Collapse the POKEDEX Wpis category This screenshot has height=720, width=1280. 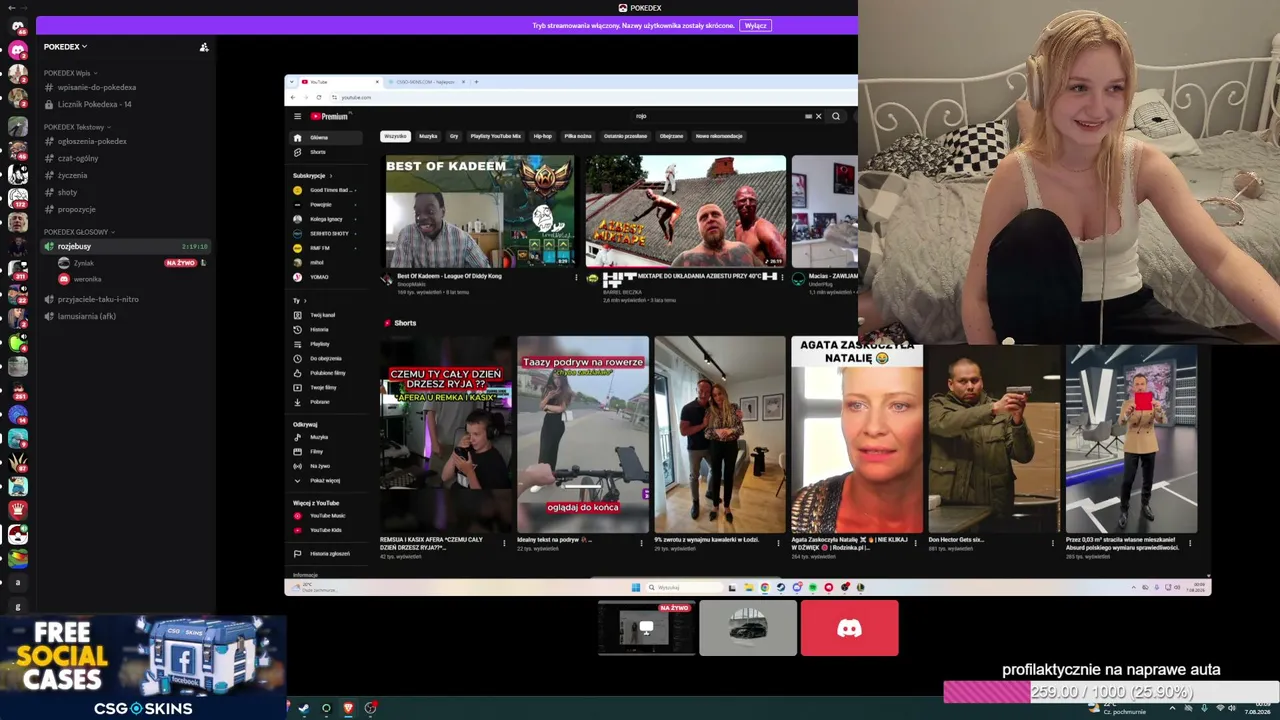[70, 73]
